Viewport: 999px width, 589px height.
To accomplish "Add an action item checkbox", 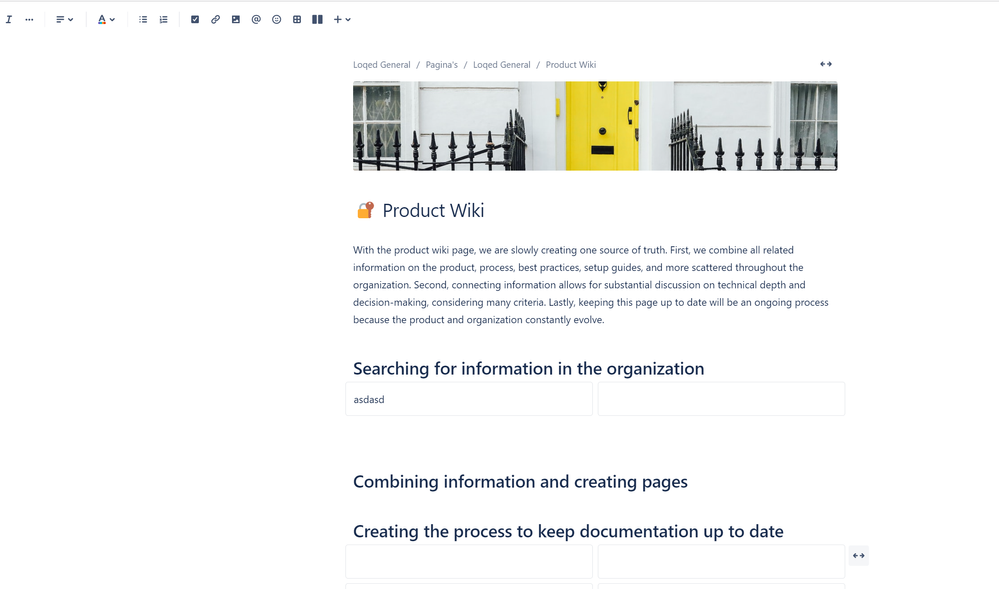I will coord(195,20).
